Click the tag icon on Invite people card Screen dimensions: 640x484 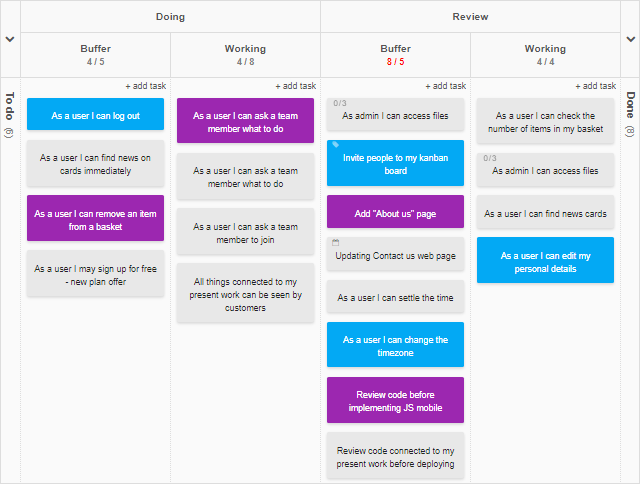click(x=336, y=144)
